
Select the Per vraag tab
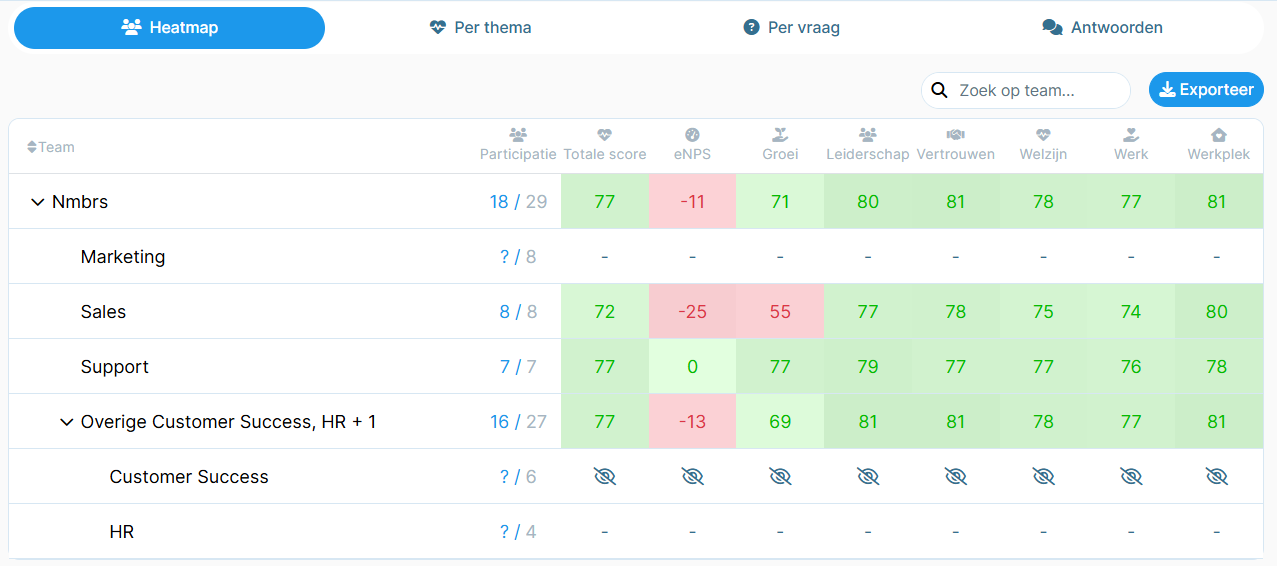tap(791, 28)
